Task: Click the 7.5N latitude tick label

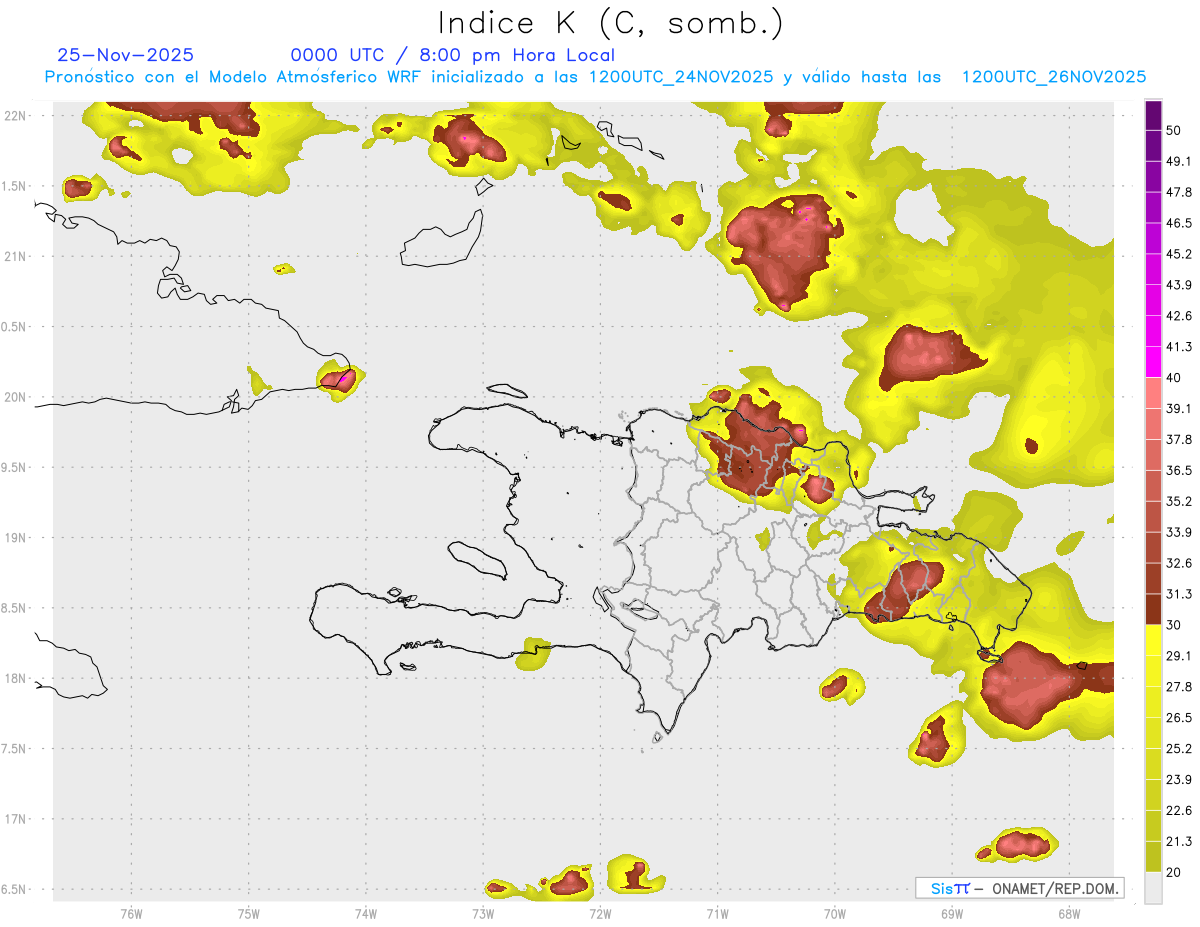Action: 14,749
